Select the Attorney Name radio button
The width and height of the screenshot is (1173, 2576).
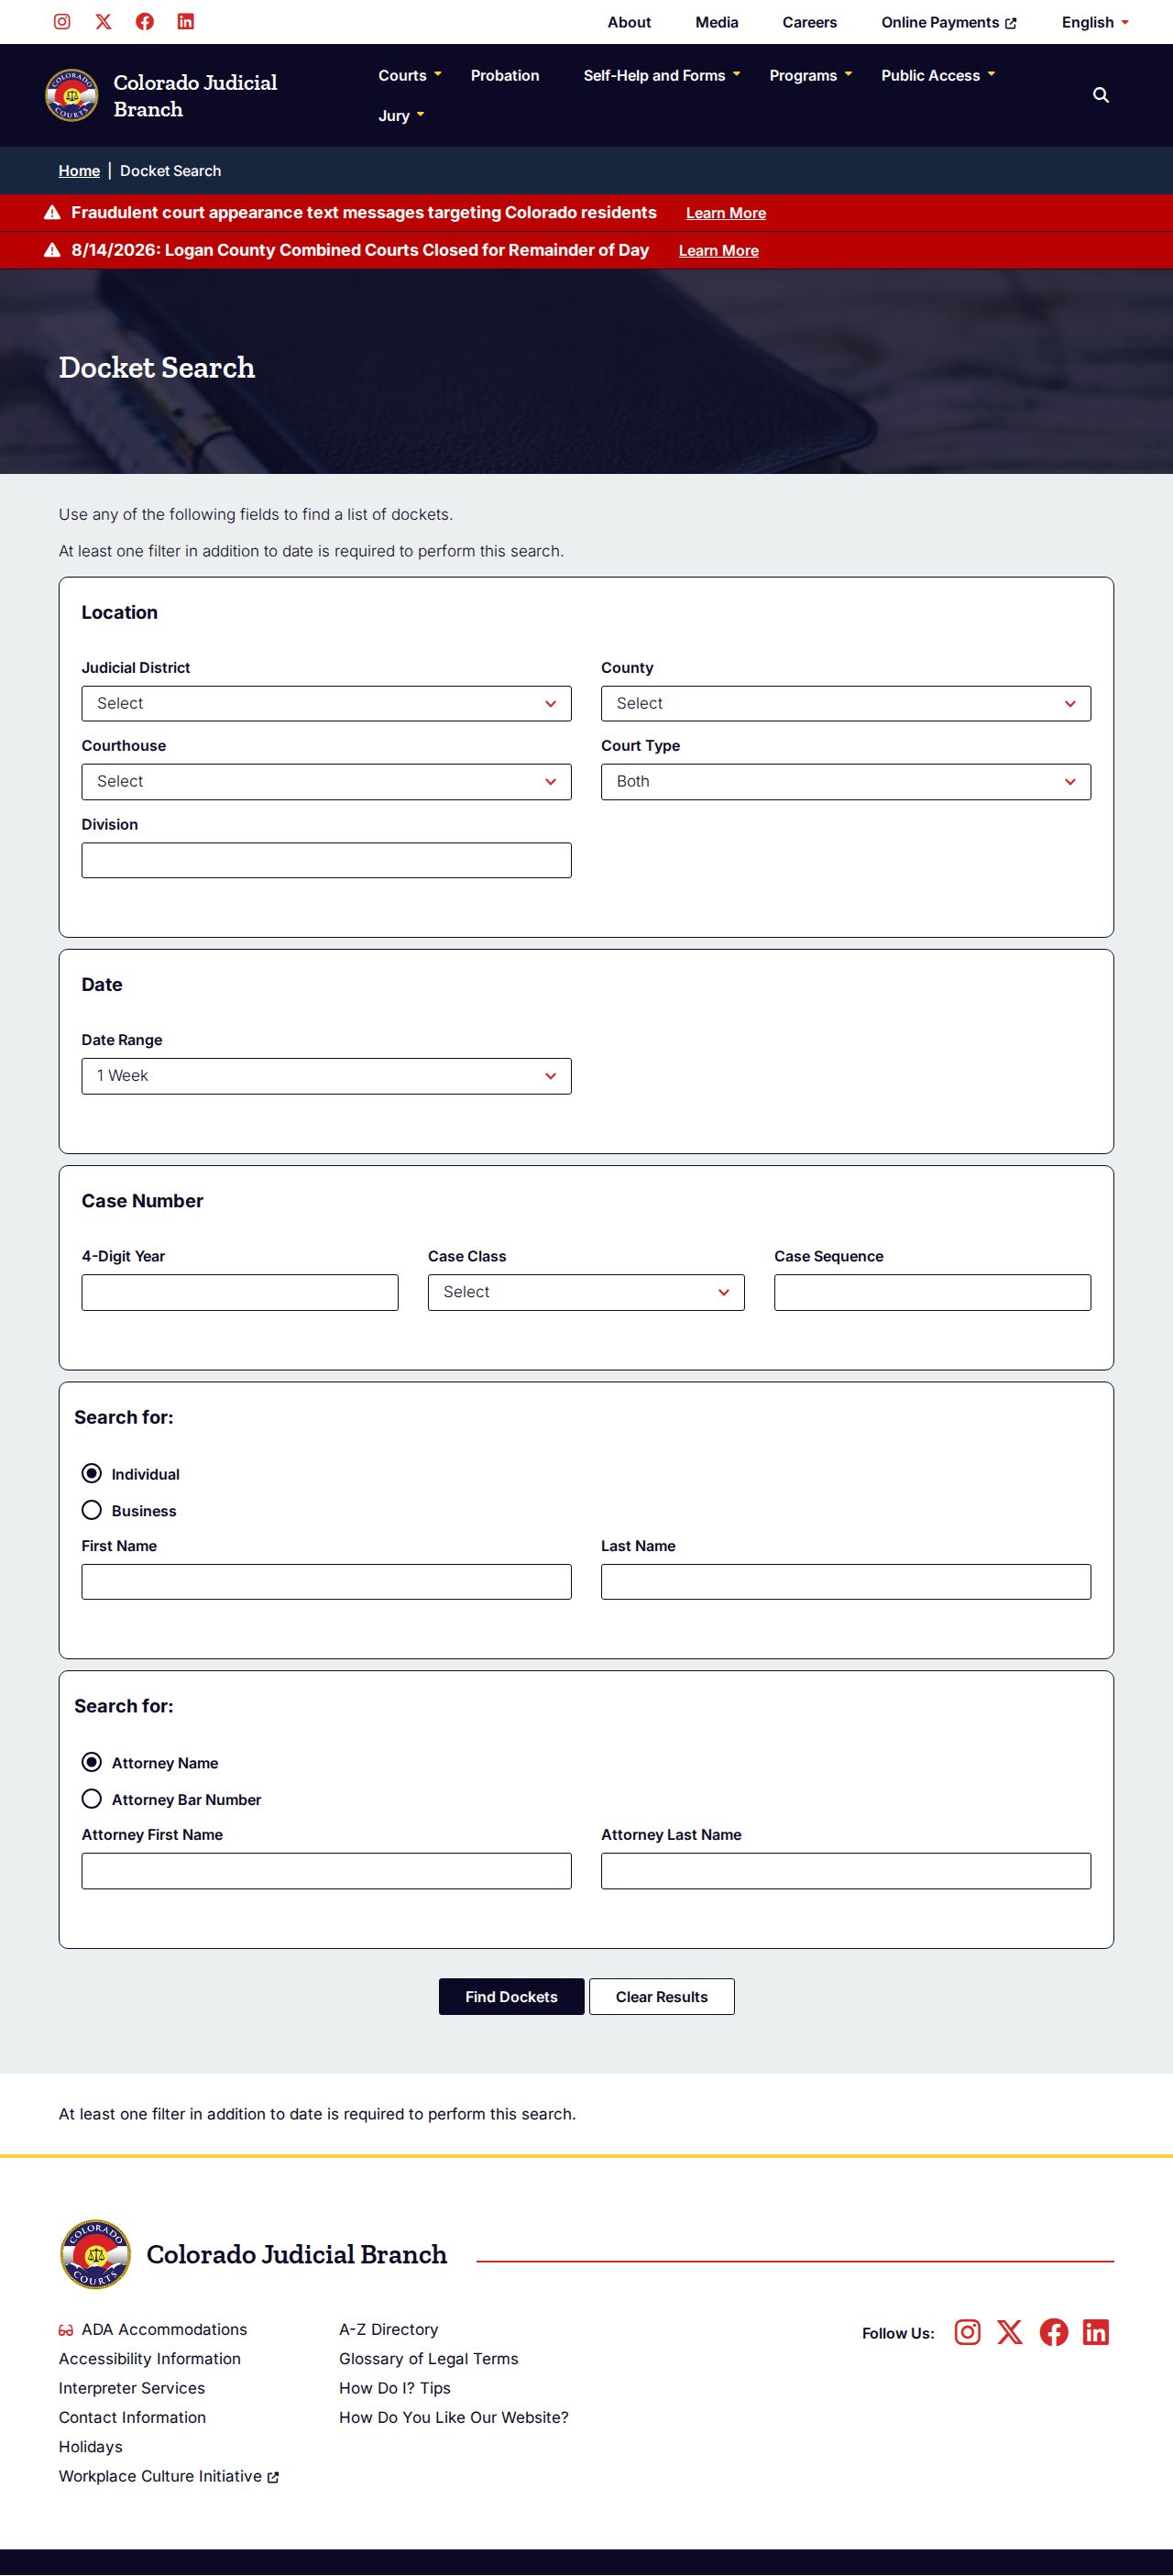[x=92, y=1763]
